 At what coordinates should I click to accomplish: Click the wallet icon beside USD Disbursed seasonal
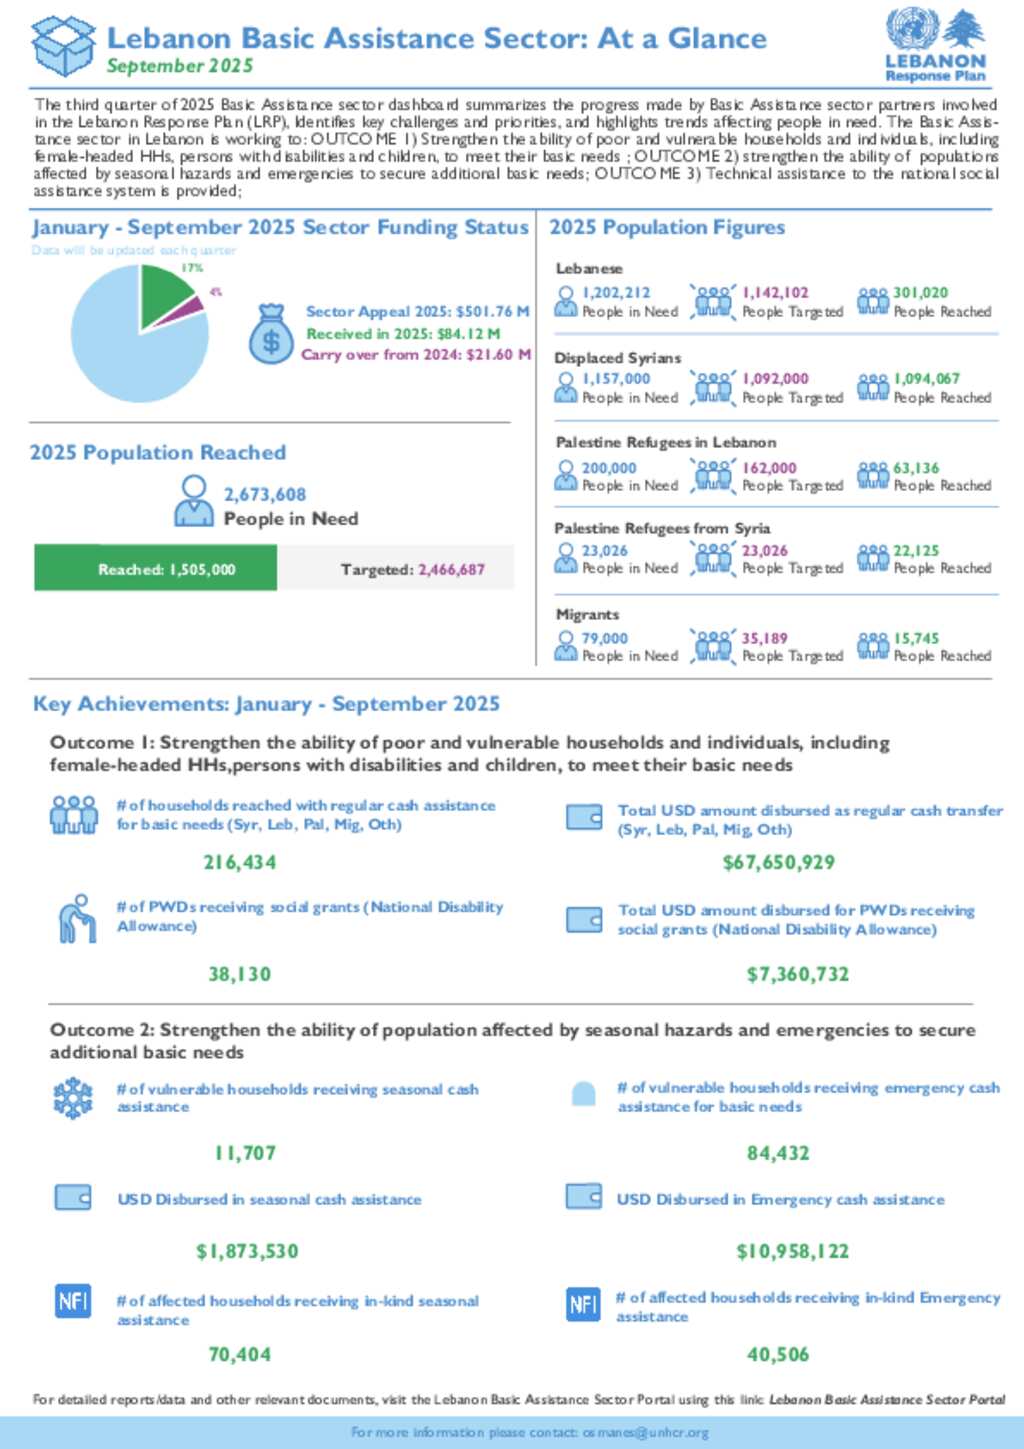click(73, 1197)
